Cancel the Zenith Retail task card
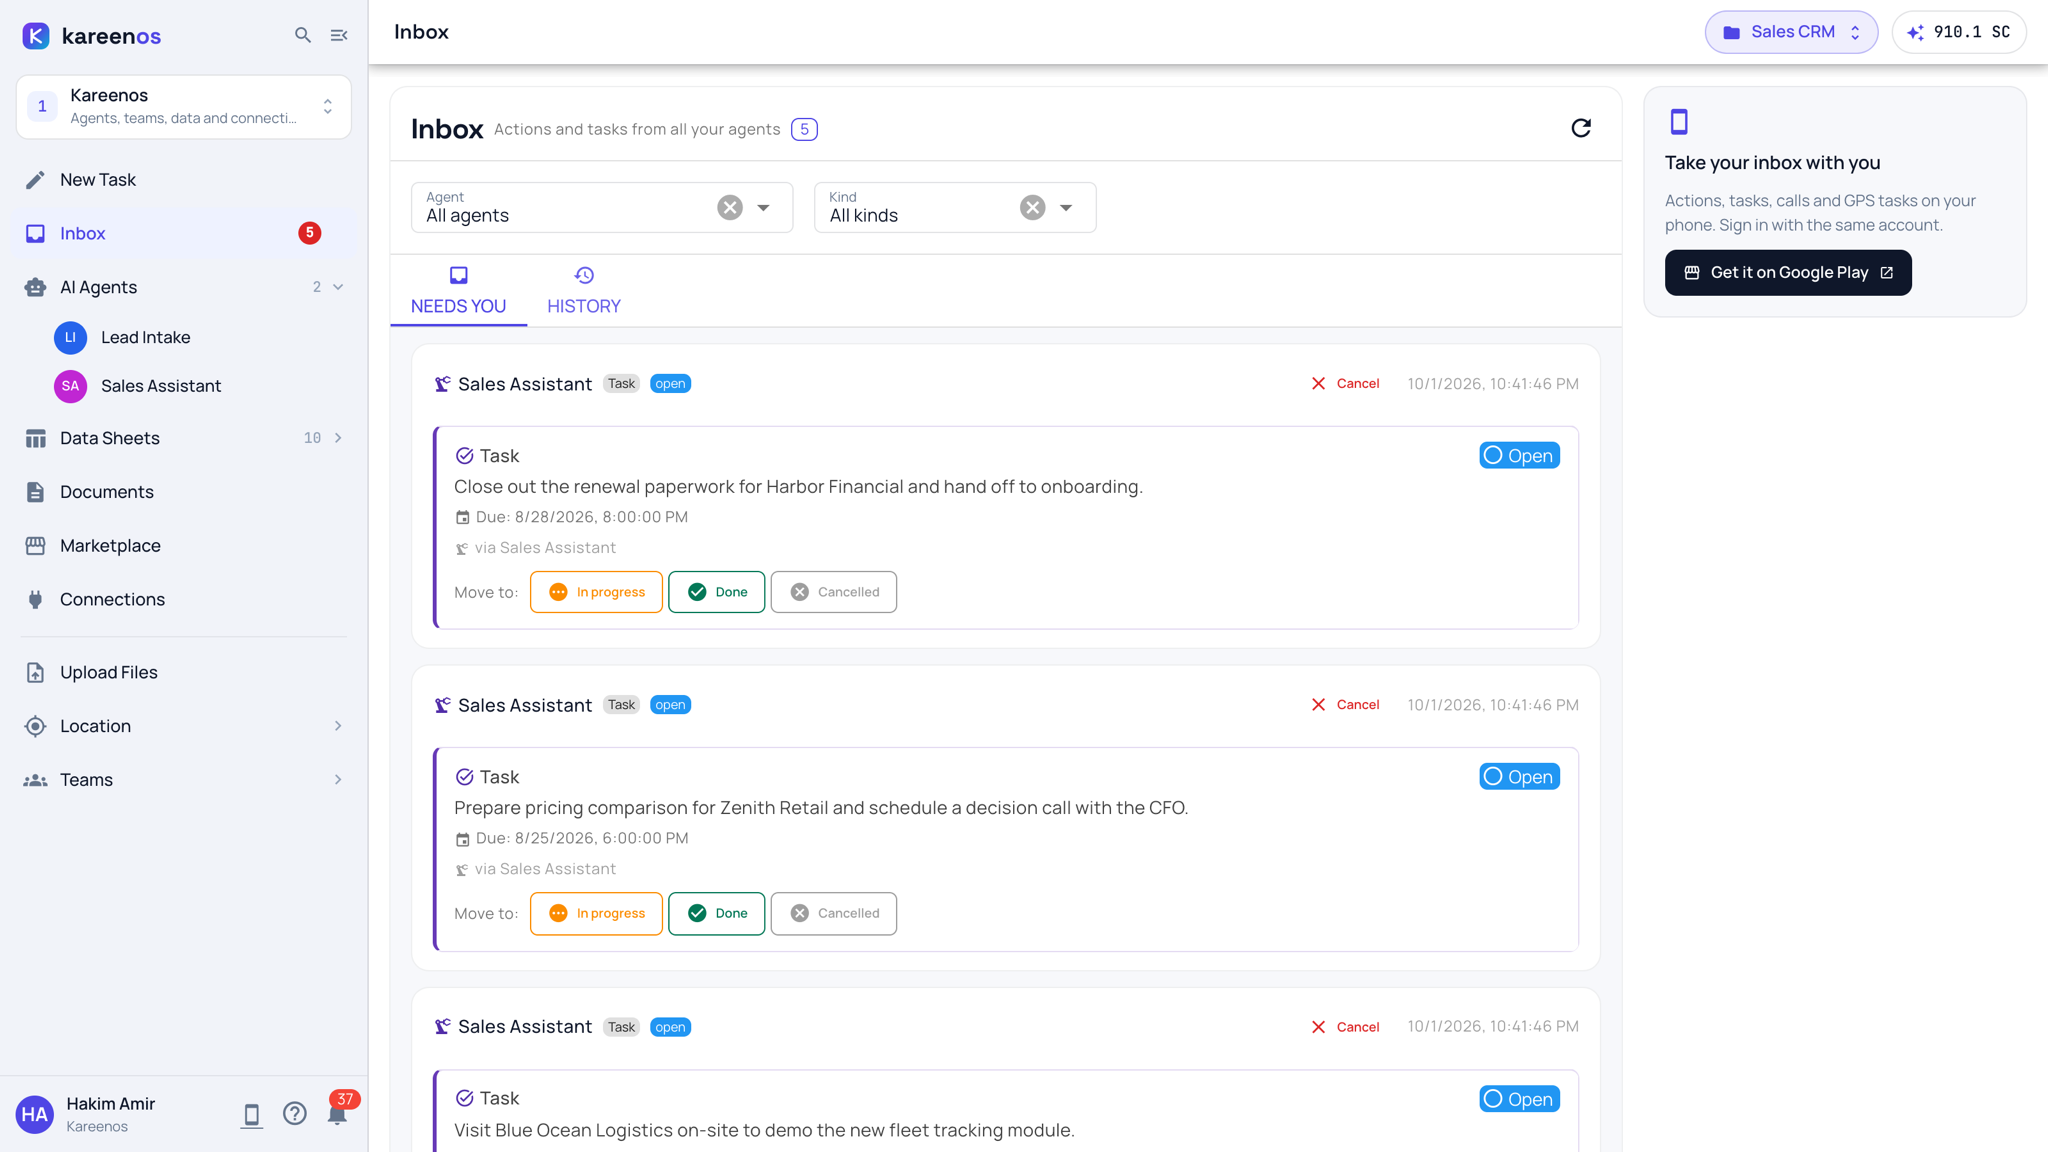This screenshot has width=2048, height=1152. (x=1345, y=705)
